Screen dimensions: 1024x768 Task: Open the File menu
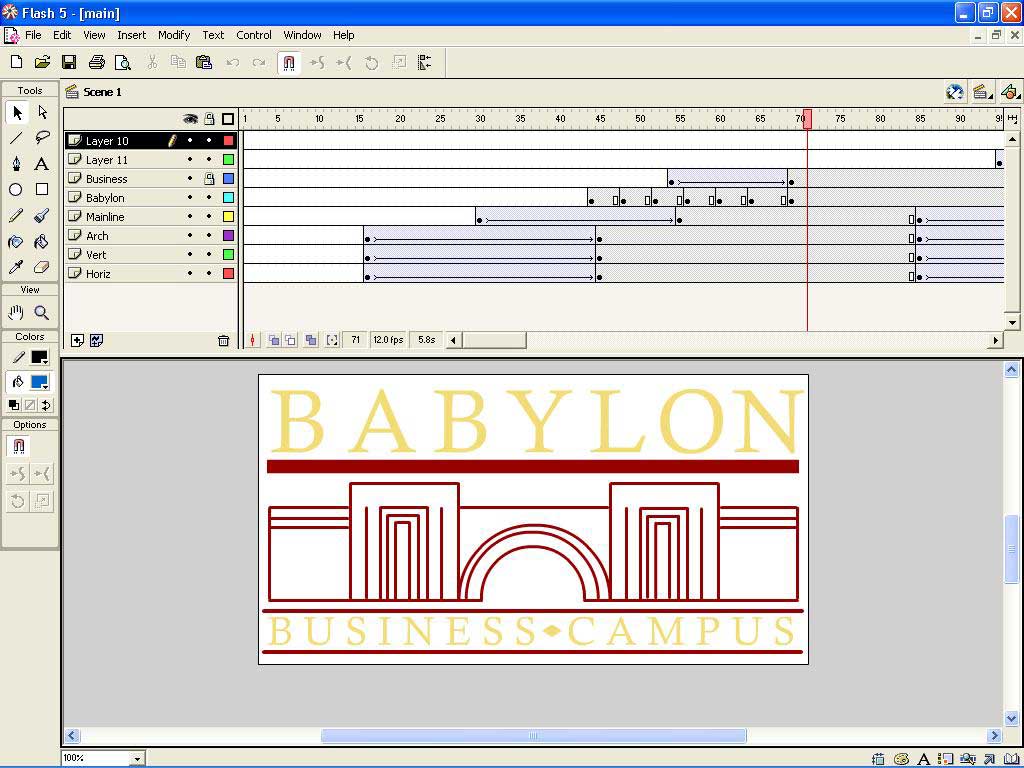point(33,35)
